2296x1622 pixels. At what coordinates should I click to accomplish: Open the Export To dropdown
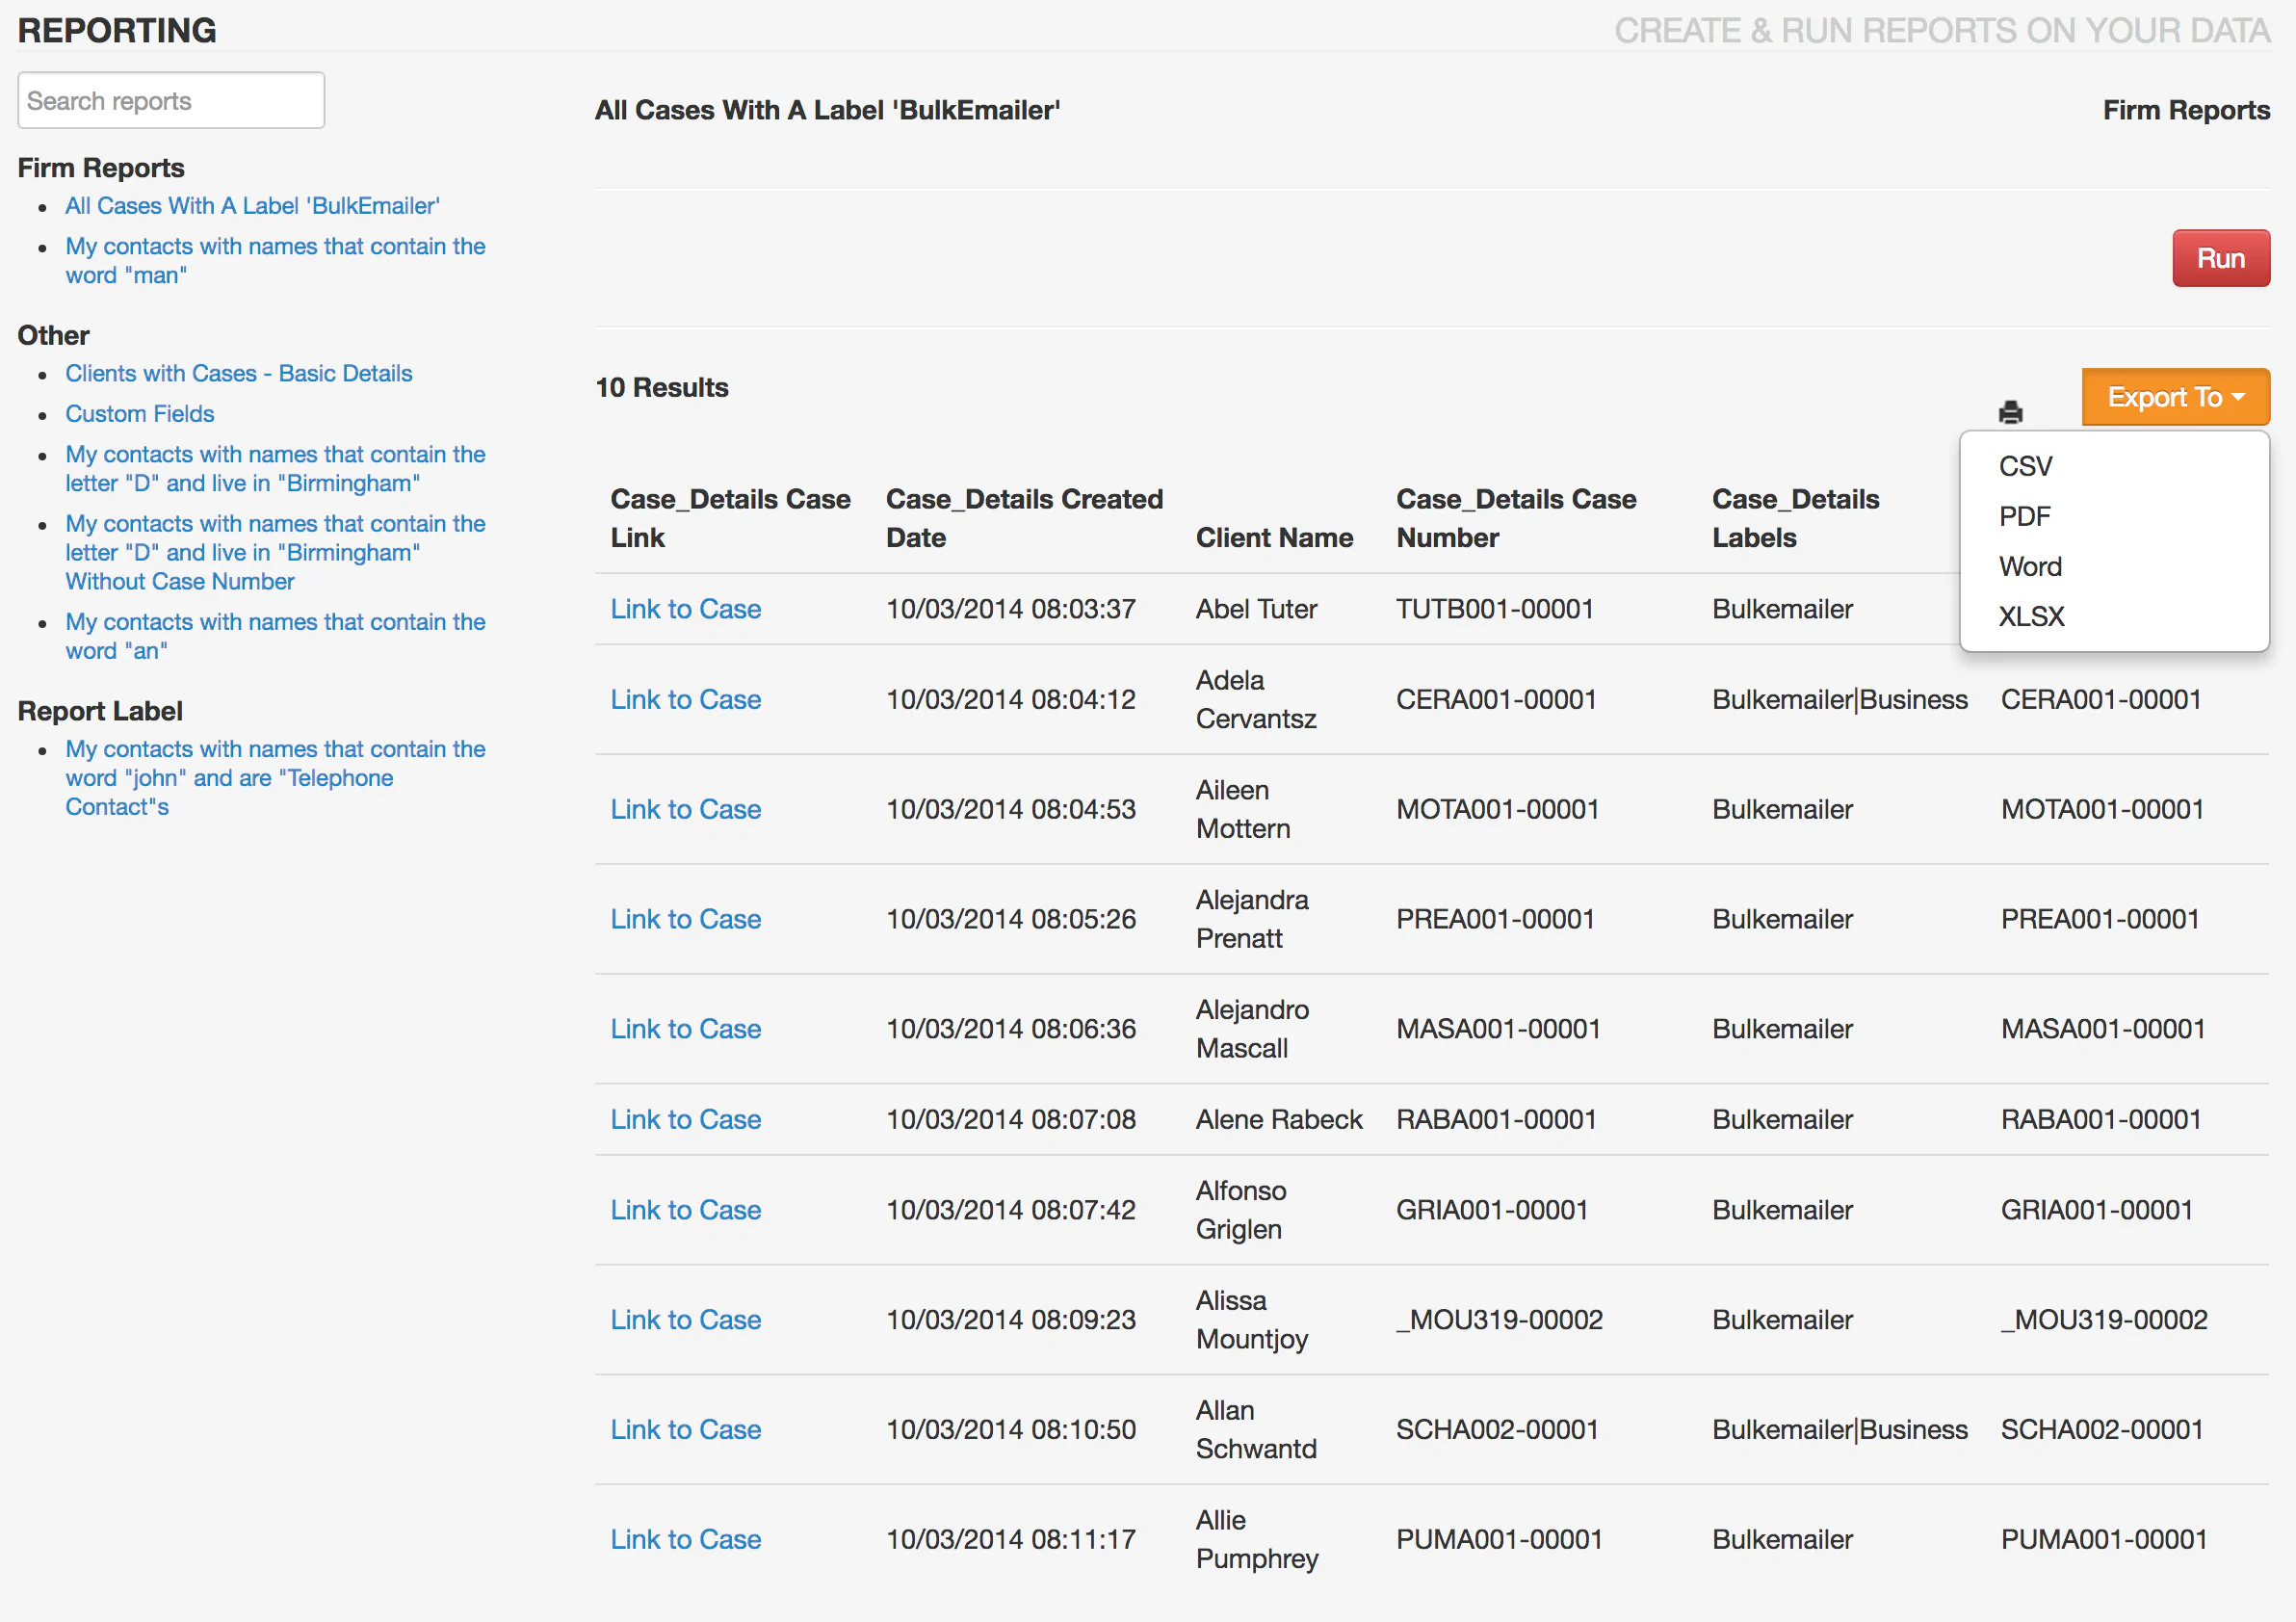coord(2174,396)
